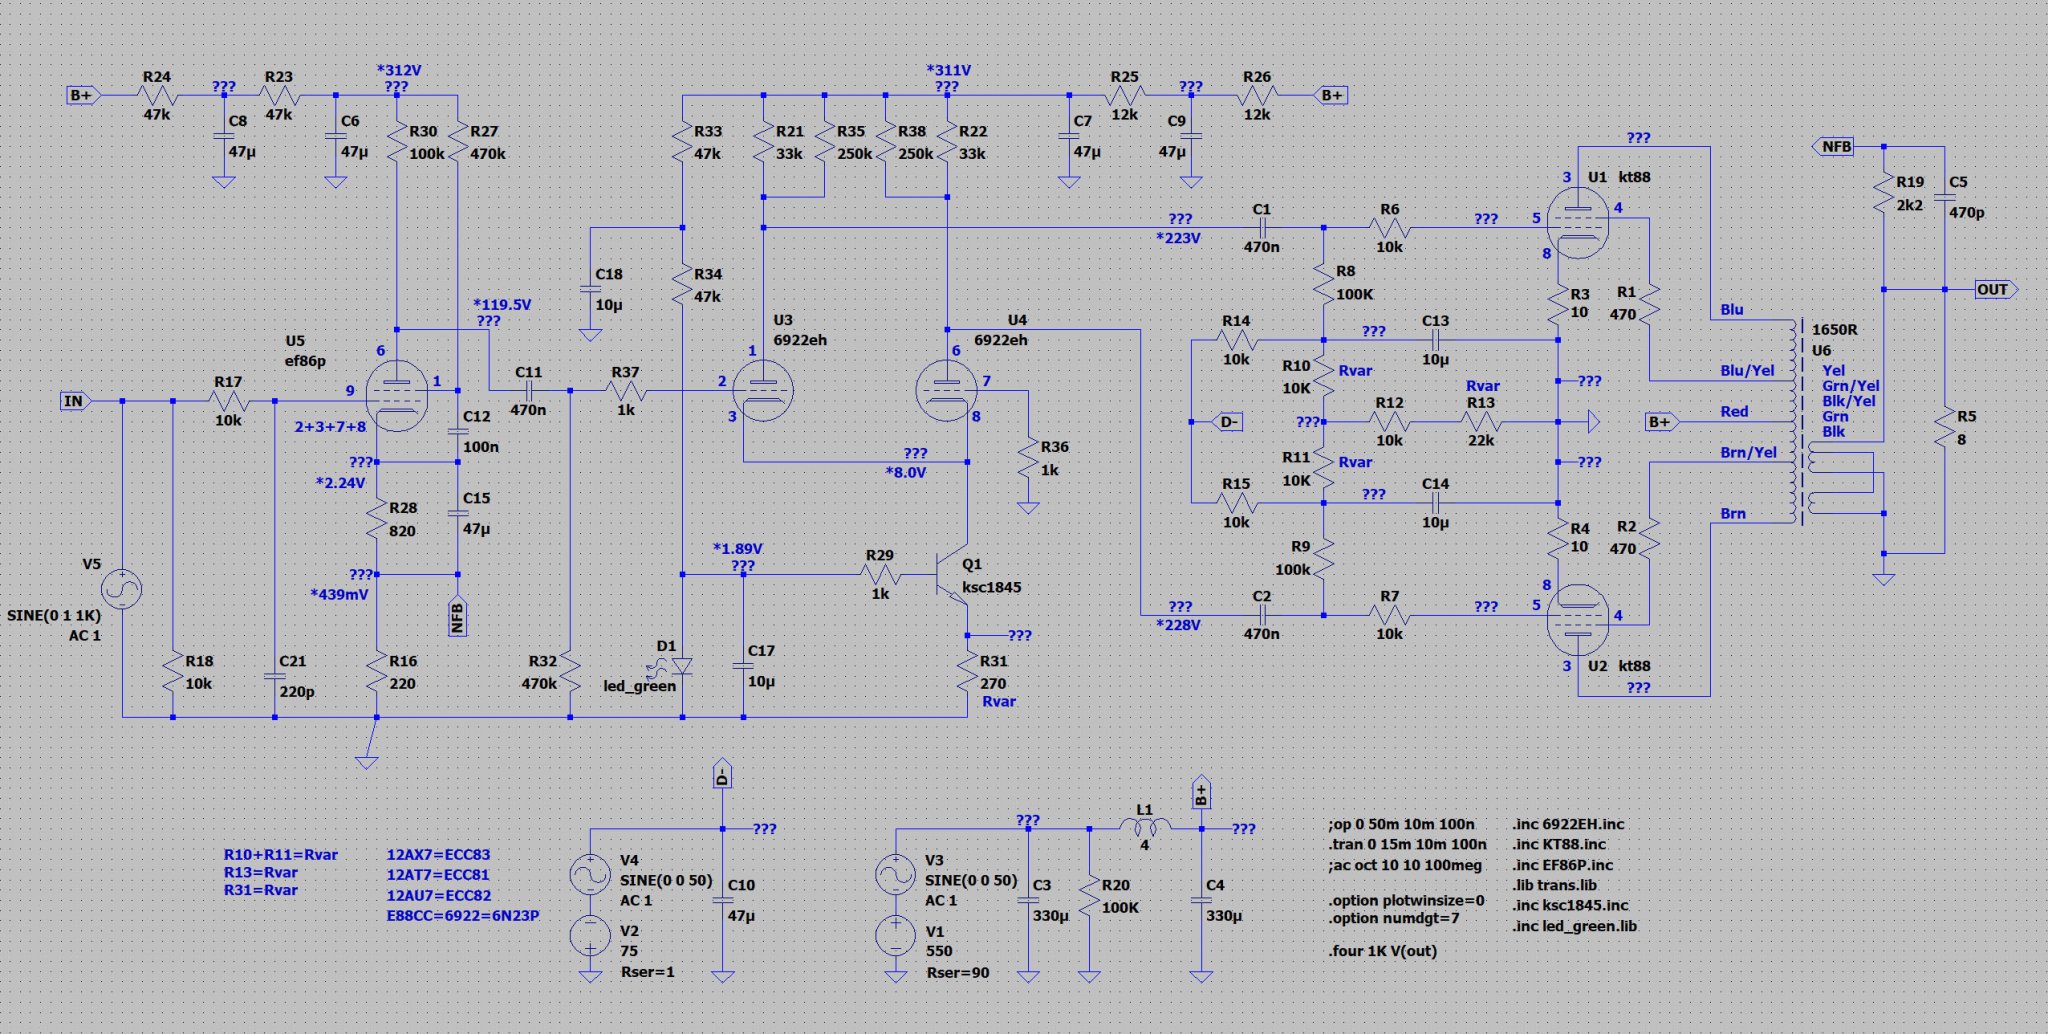The height and width of the screenshot is (1034, 2048).
Task: Click the B+ flag right of R26
Action: (x=1331, y=95)
